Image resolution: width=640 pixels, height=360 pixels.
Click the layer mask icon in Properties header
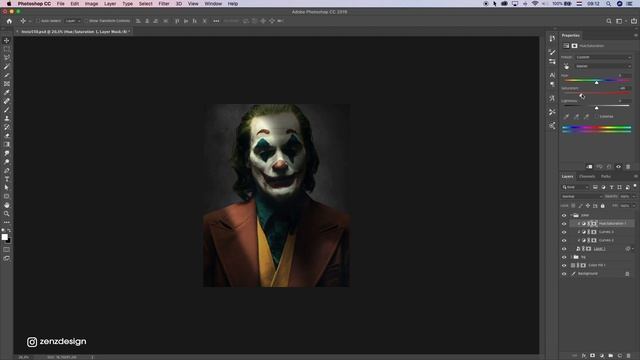(574, 46)
